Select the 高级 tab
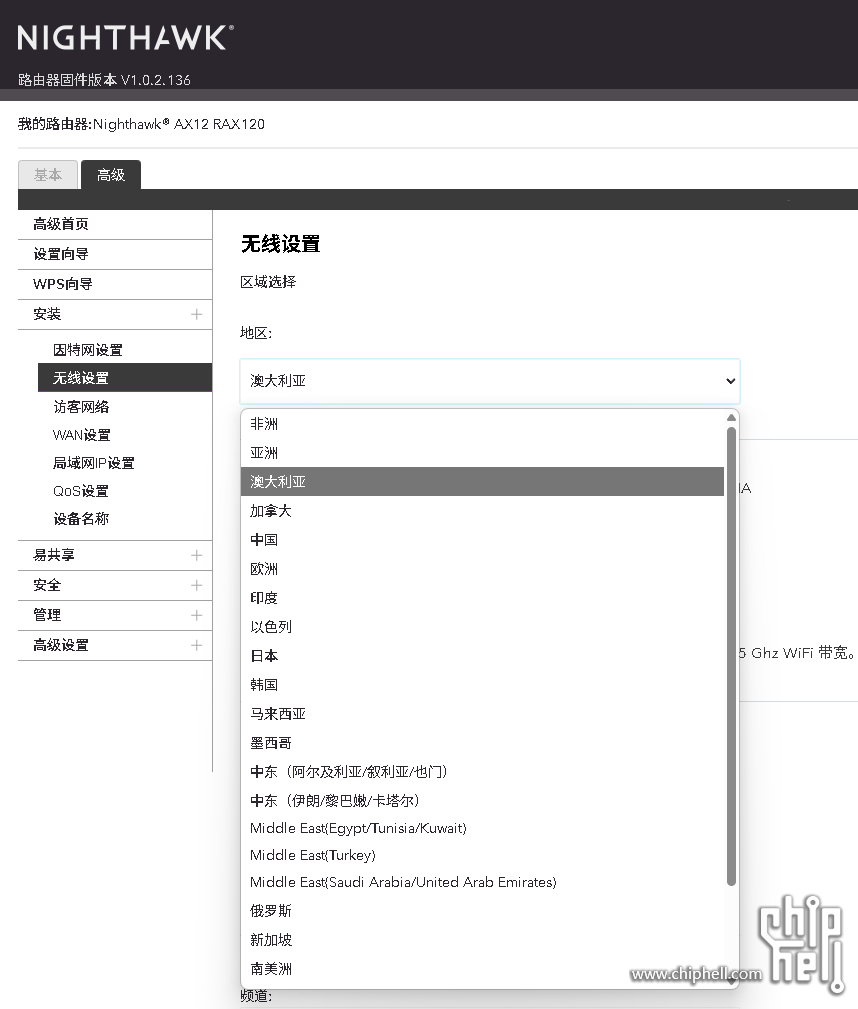Viewport: 858px width, 1009px height. click(x=111, y=175)
